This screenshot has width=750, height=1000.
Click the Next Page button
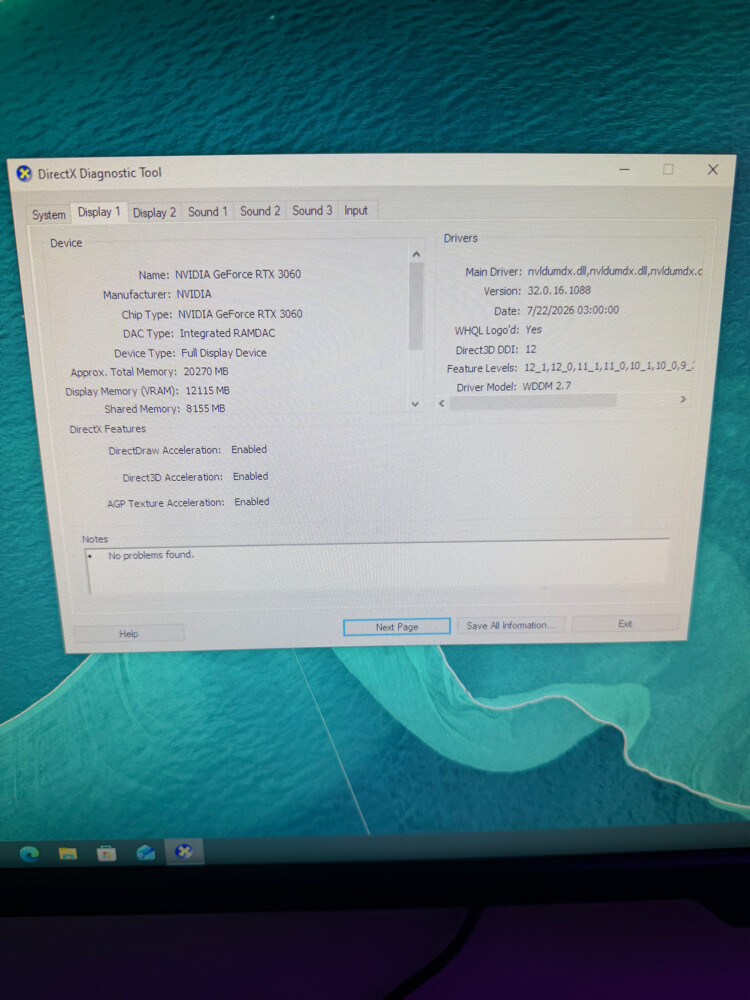(x=397, y=627)
